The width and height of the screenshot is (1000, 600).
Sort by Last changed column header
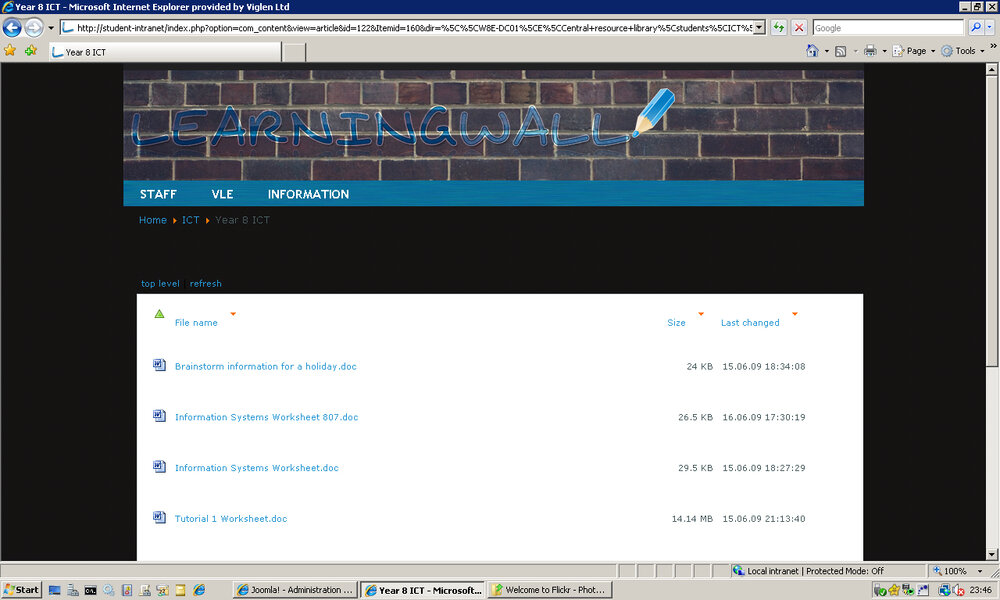click(x=750, y=323)
